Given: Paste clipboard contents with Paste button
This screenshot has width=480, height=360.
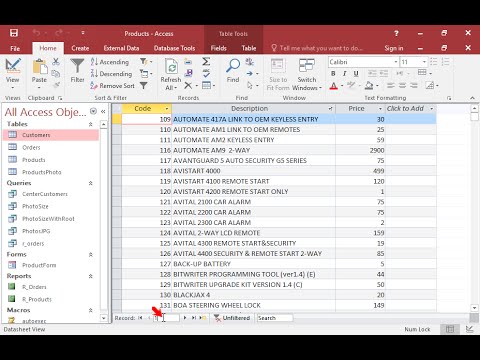Looking at the screenshot, I should point(39,74).
